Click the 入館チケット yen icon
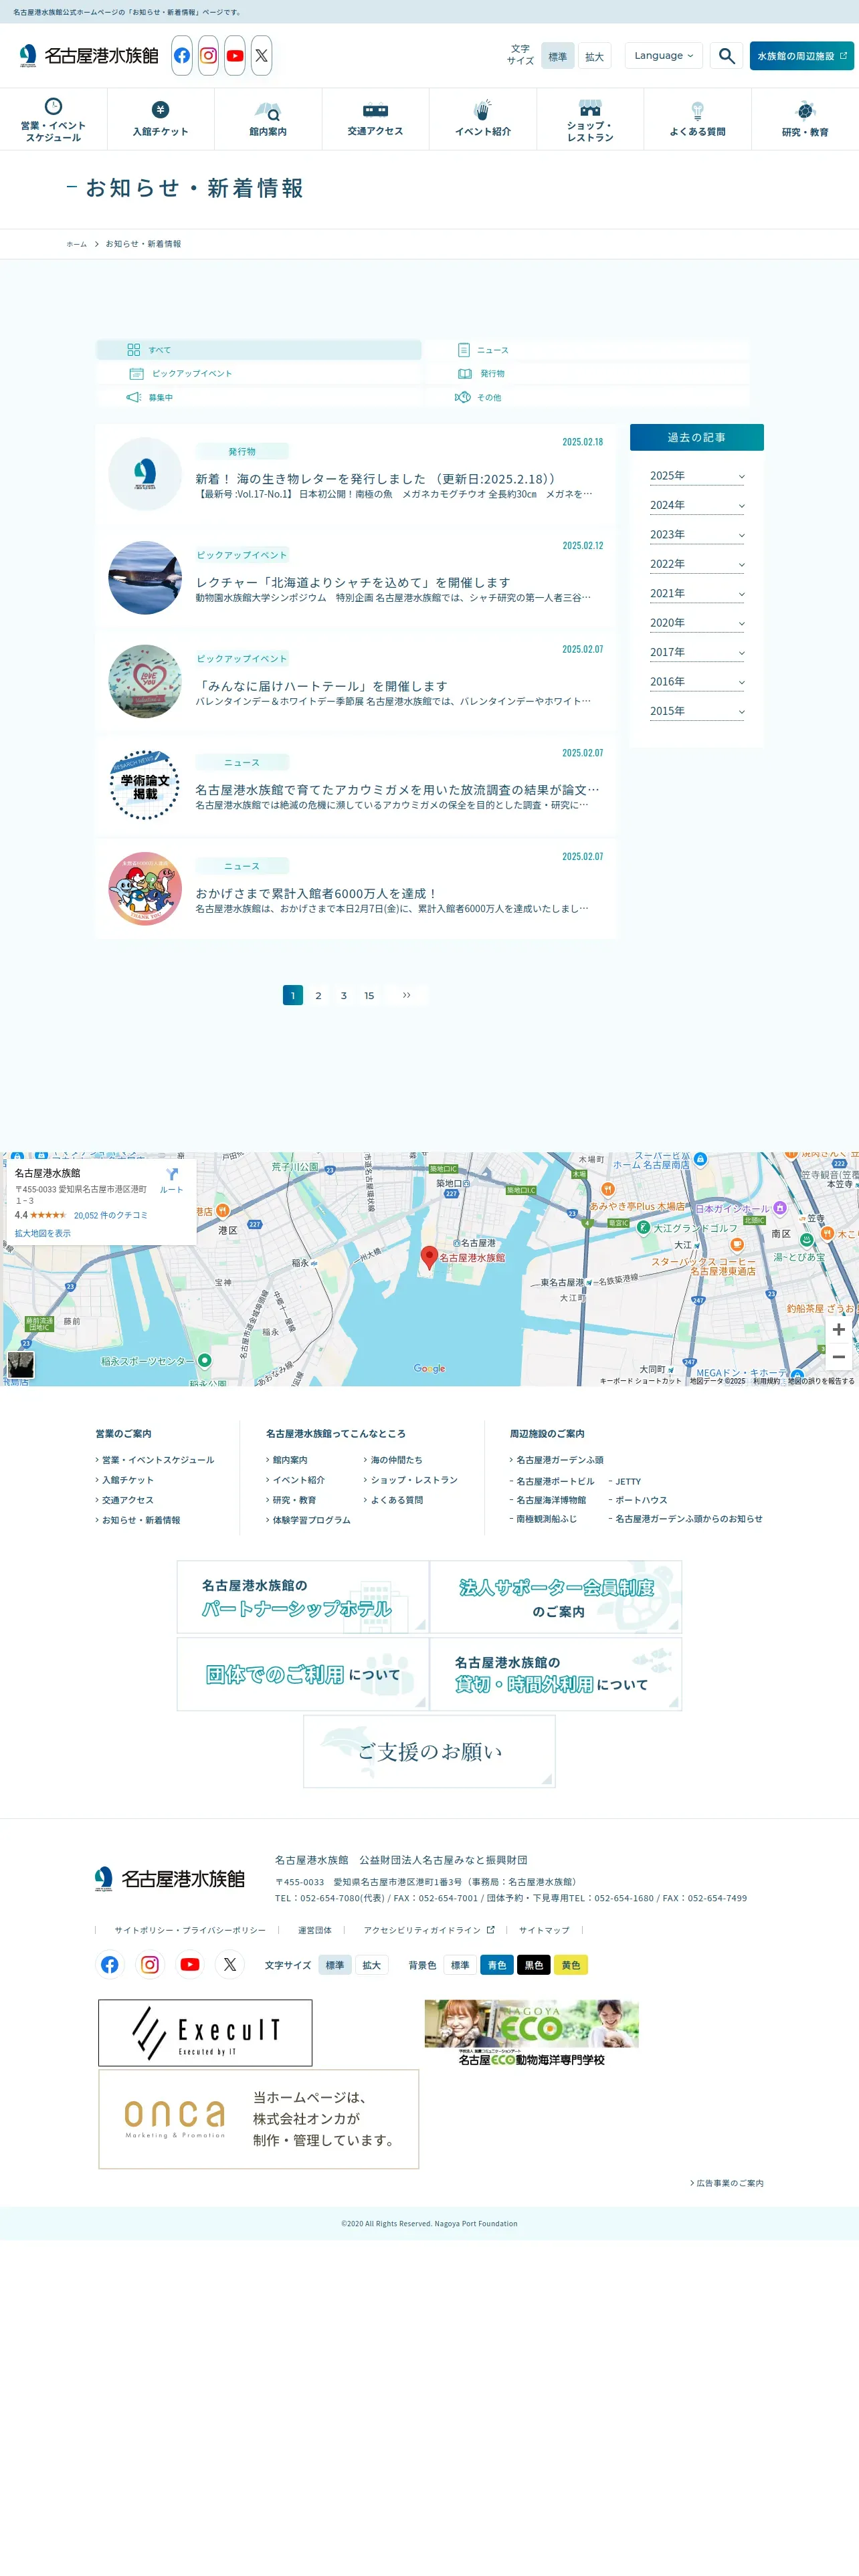 [160, 109]
